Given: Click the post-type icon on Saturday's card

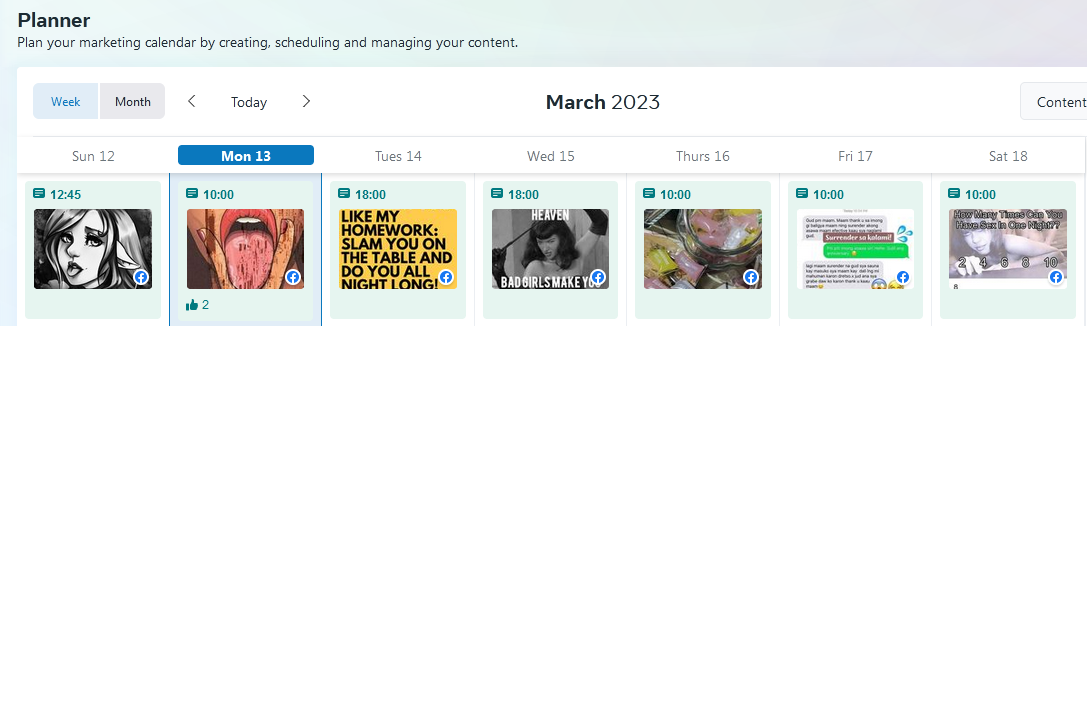Looking at the screenshot, I should pos(954,193).
